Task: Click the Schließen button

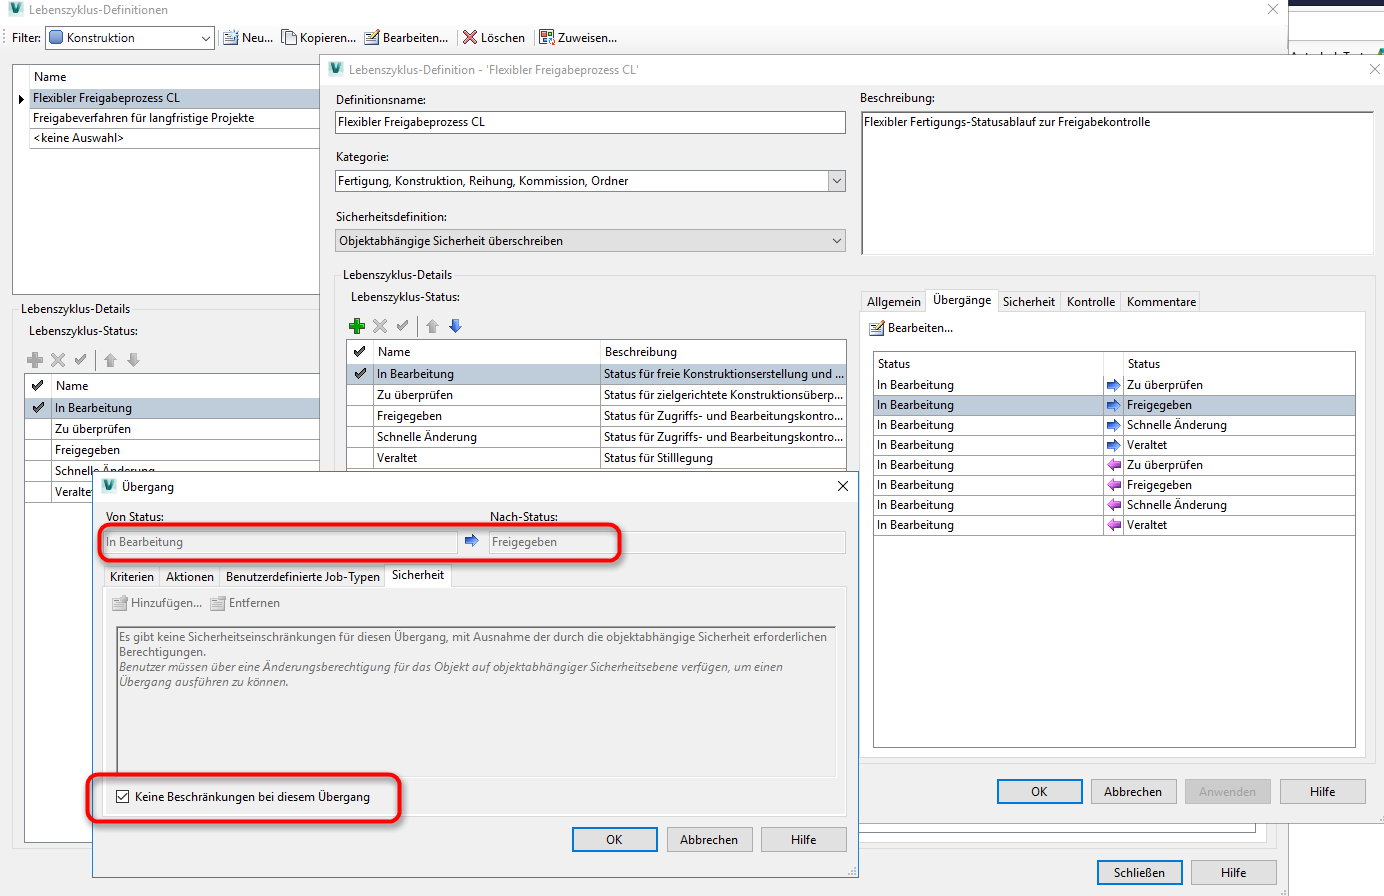Action: coord(1139,872)
